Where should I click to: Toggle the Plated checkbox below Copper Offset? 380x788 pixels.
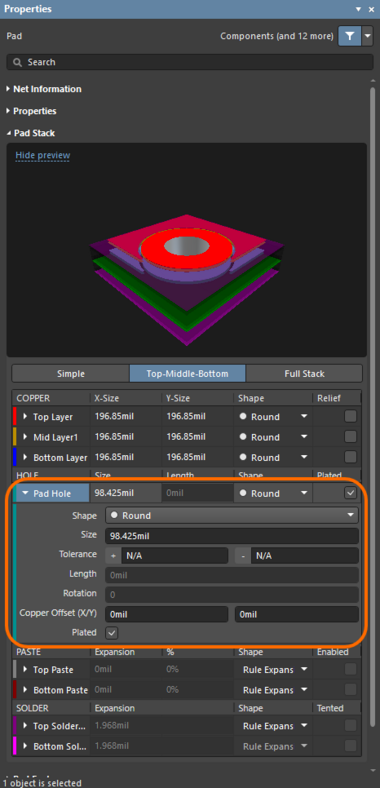[112, 633]
